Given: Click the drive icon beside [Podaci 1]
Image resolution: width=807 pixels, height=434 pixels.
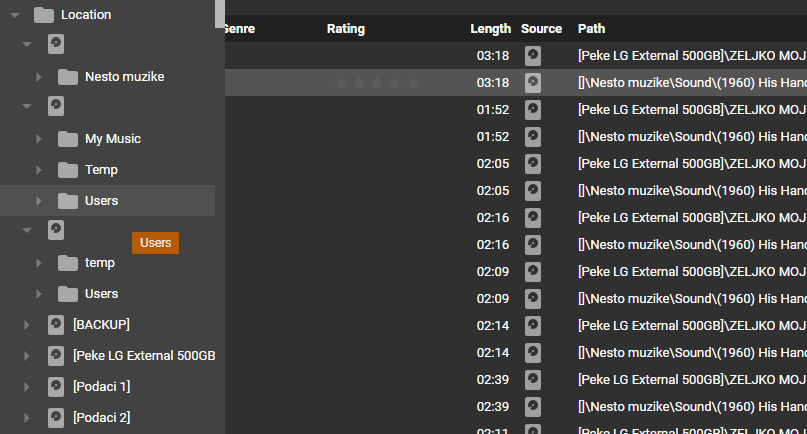Looking at the screenshot, I should [56, 387].
